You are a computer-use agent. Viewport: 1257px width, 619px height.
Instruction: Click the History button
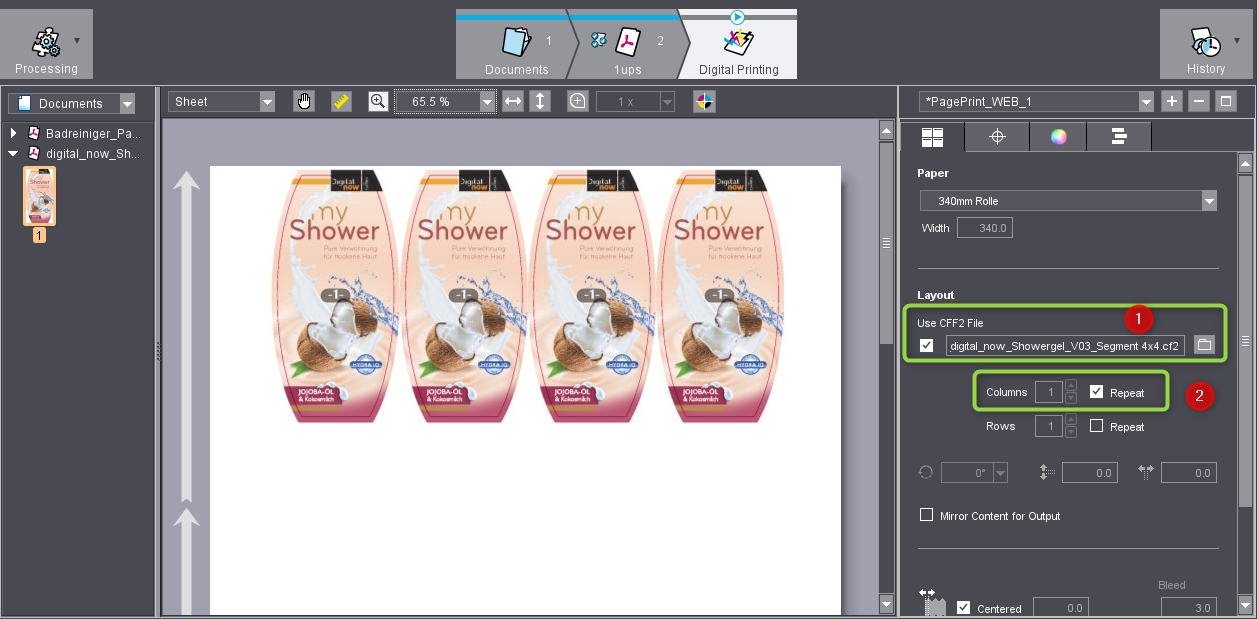coord(1205,44)
